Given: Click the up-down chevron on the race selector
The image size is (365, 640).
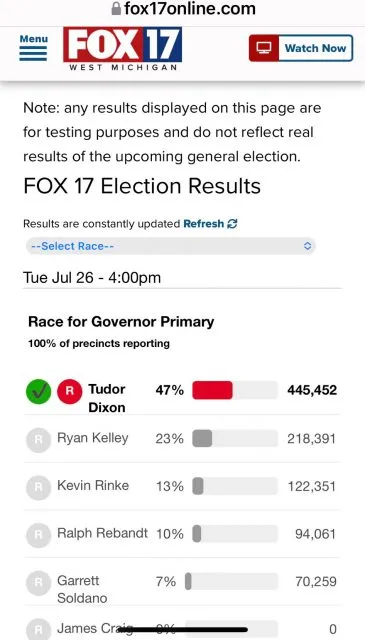Looking at the screenshot, I should [x=308, y=246].
